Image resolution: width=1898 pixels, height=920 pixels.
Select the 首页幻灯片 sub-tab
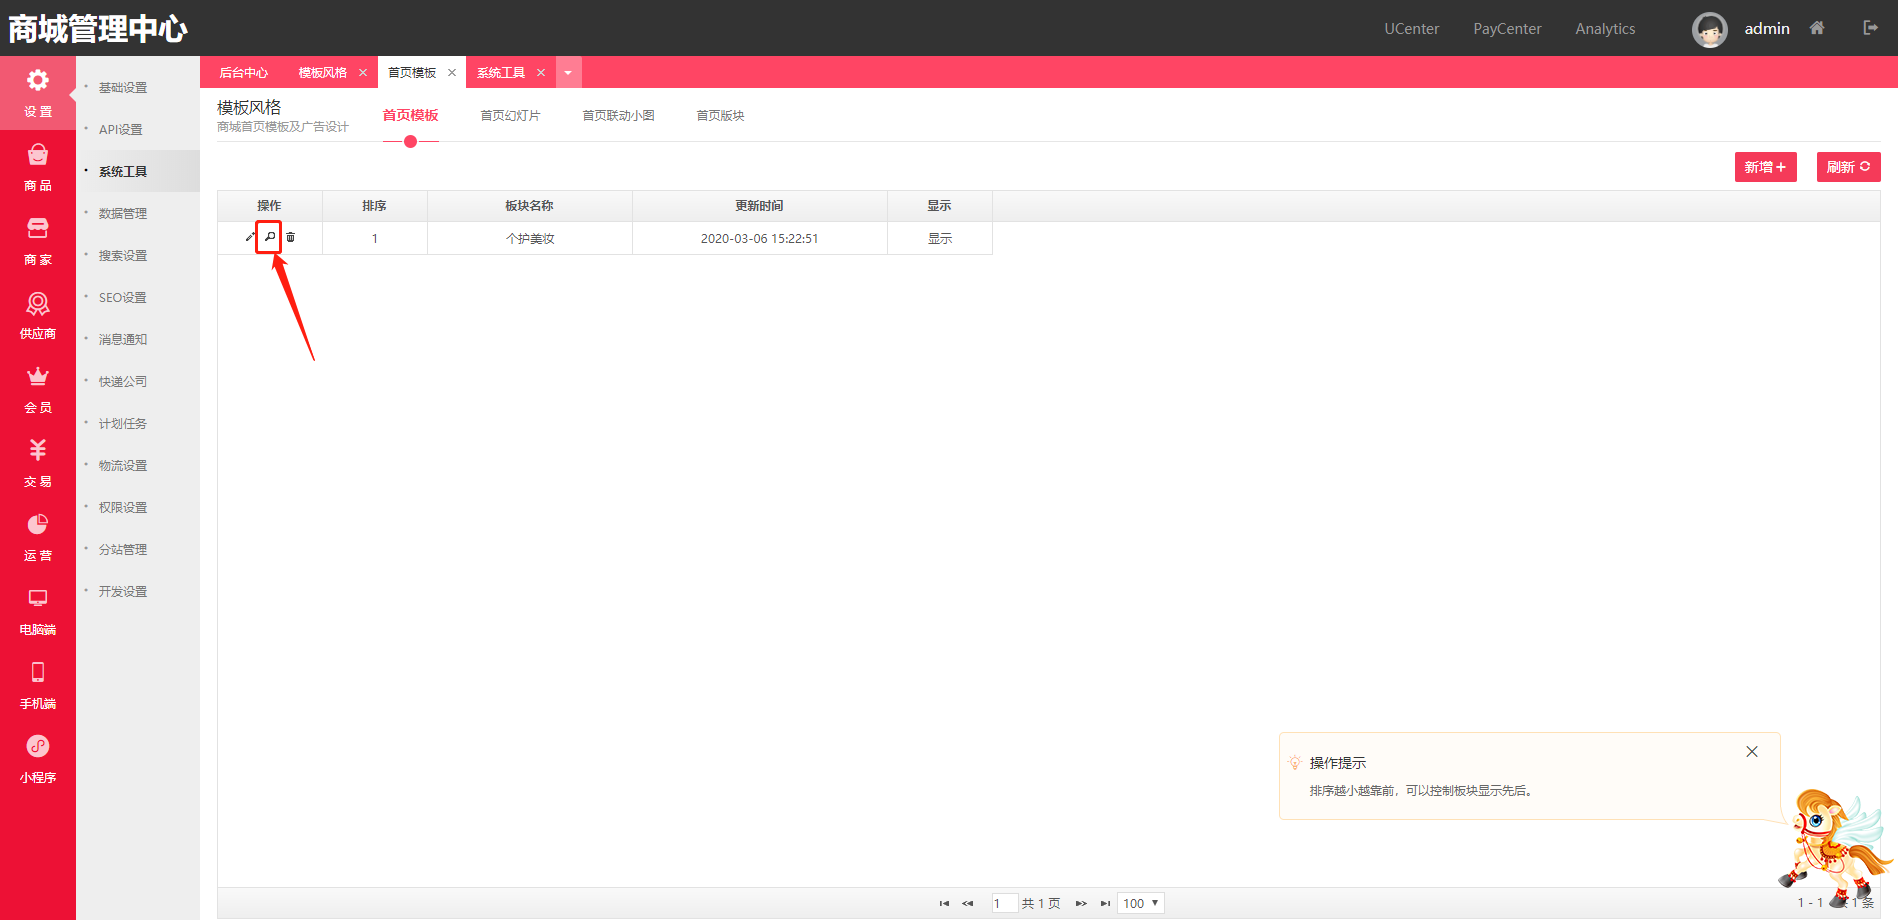click(x=511, y=115)
